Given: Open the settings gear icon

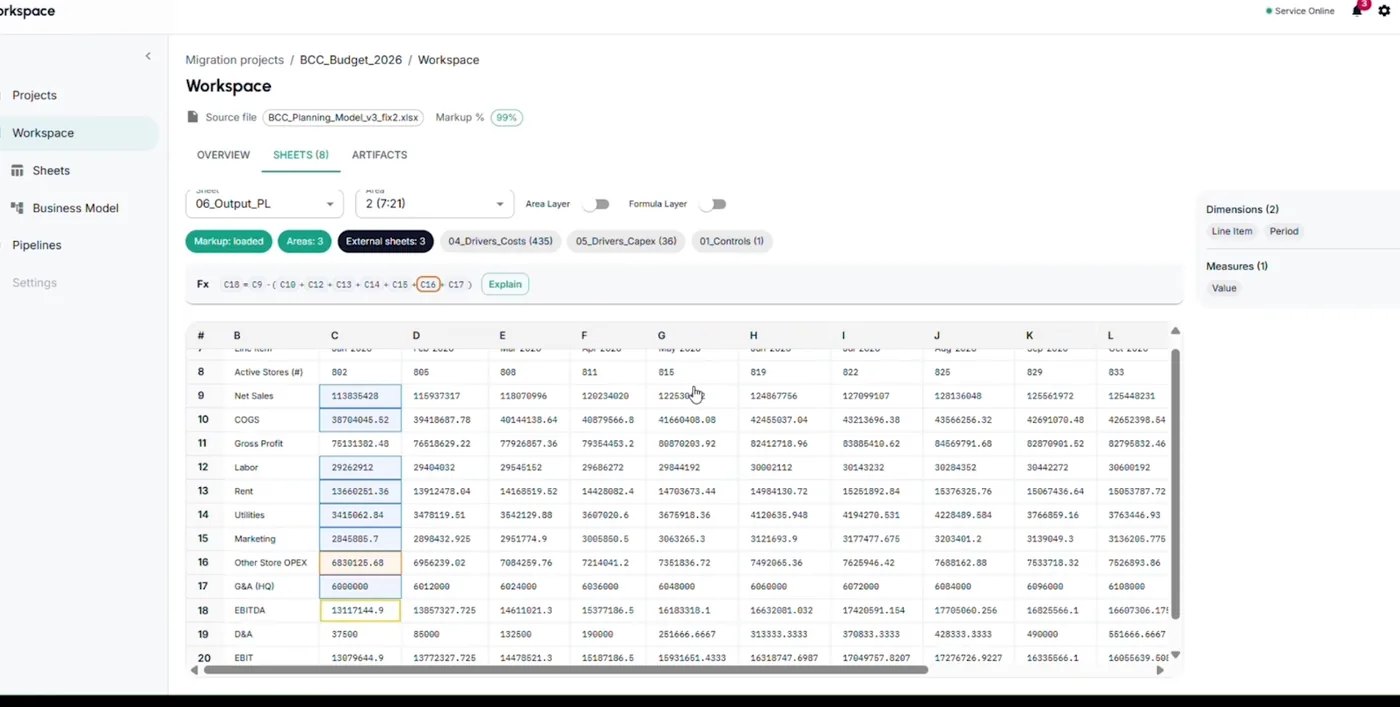Looking at the screenshot, I should [x=1384, y=11].
